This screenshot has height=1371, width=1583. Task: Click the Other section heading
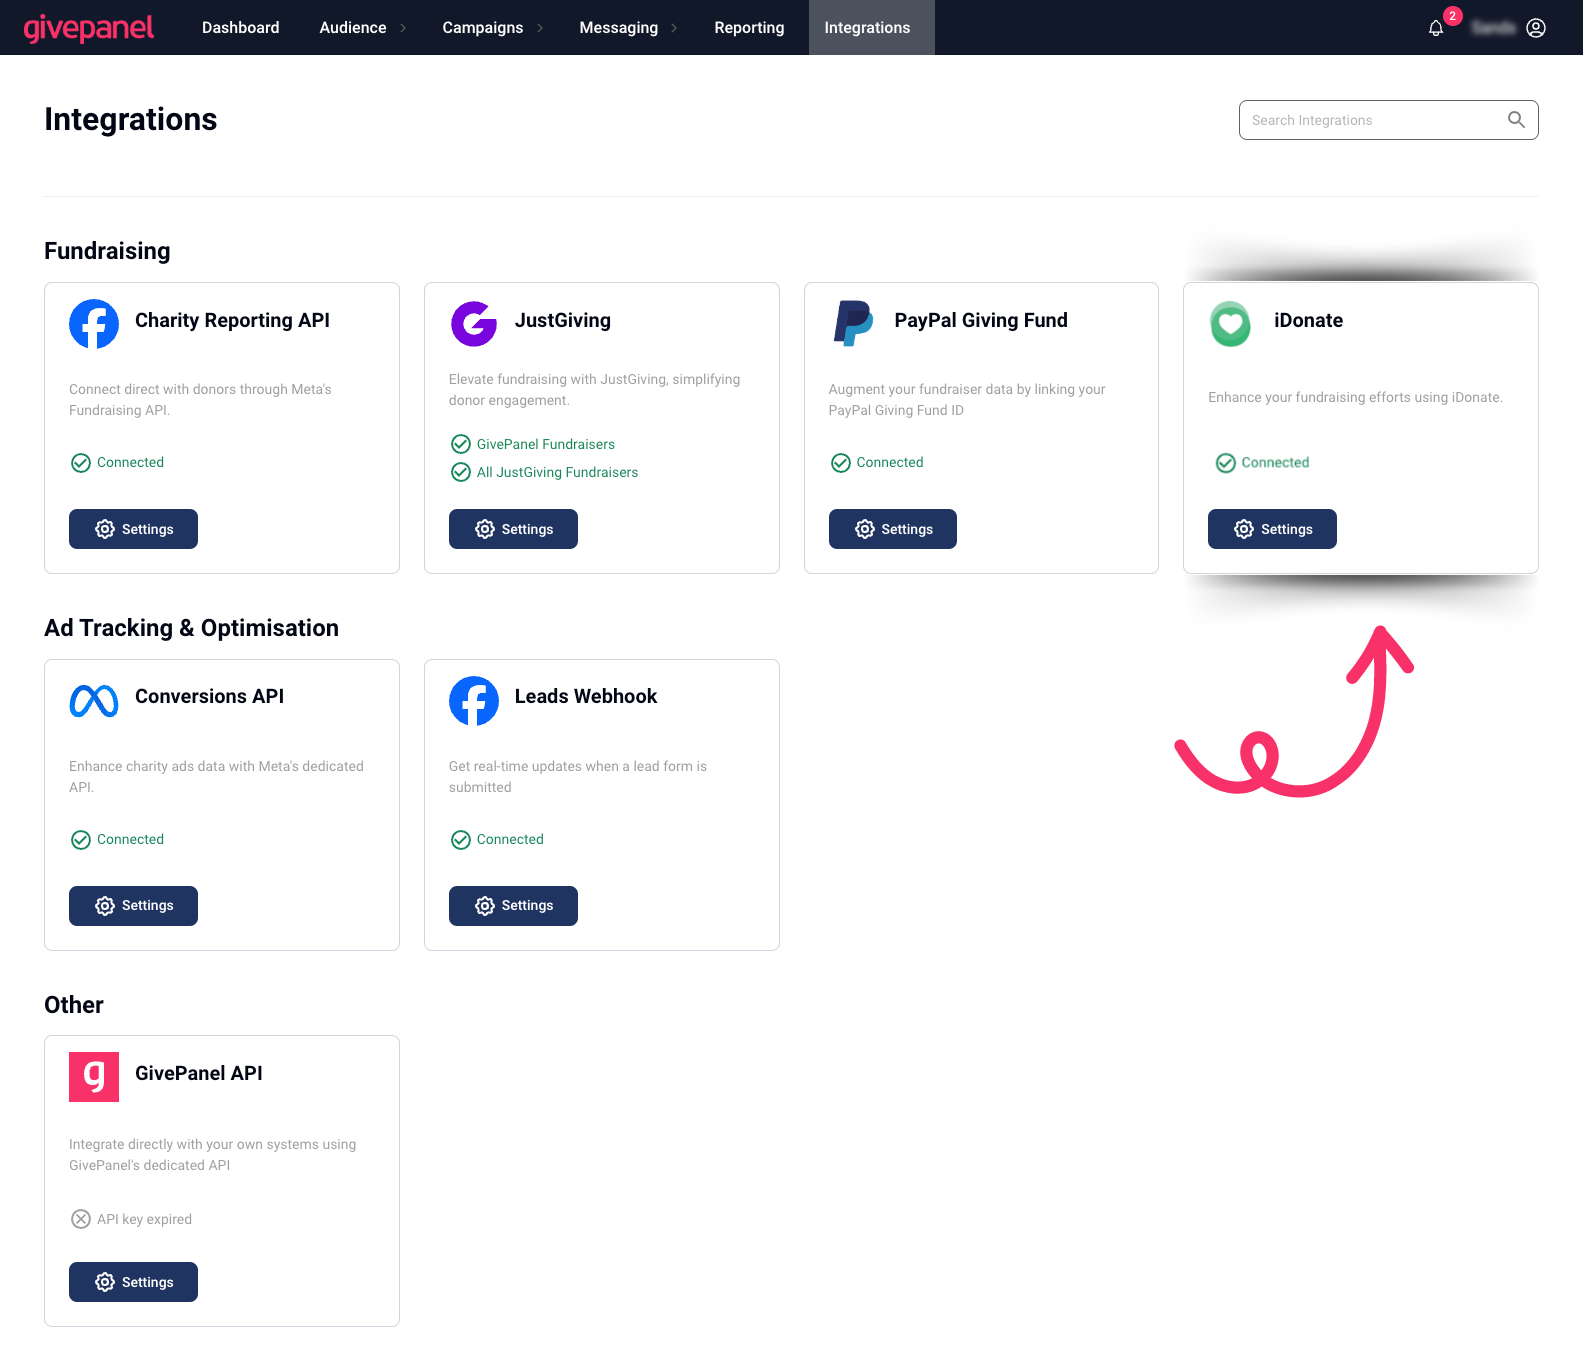[74, 1005]
